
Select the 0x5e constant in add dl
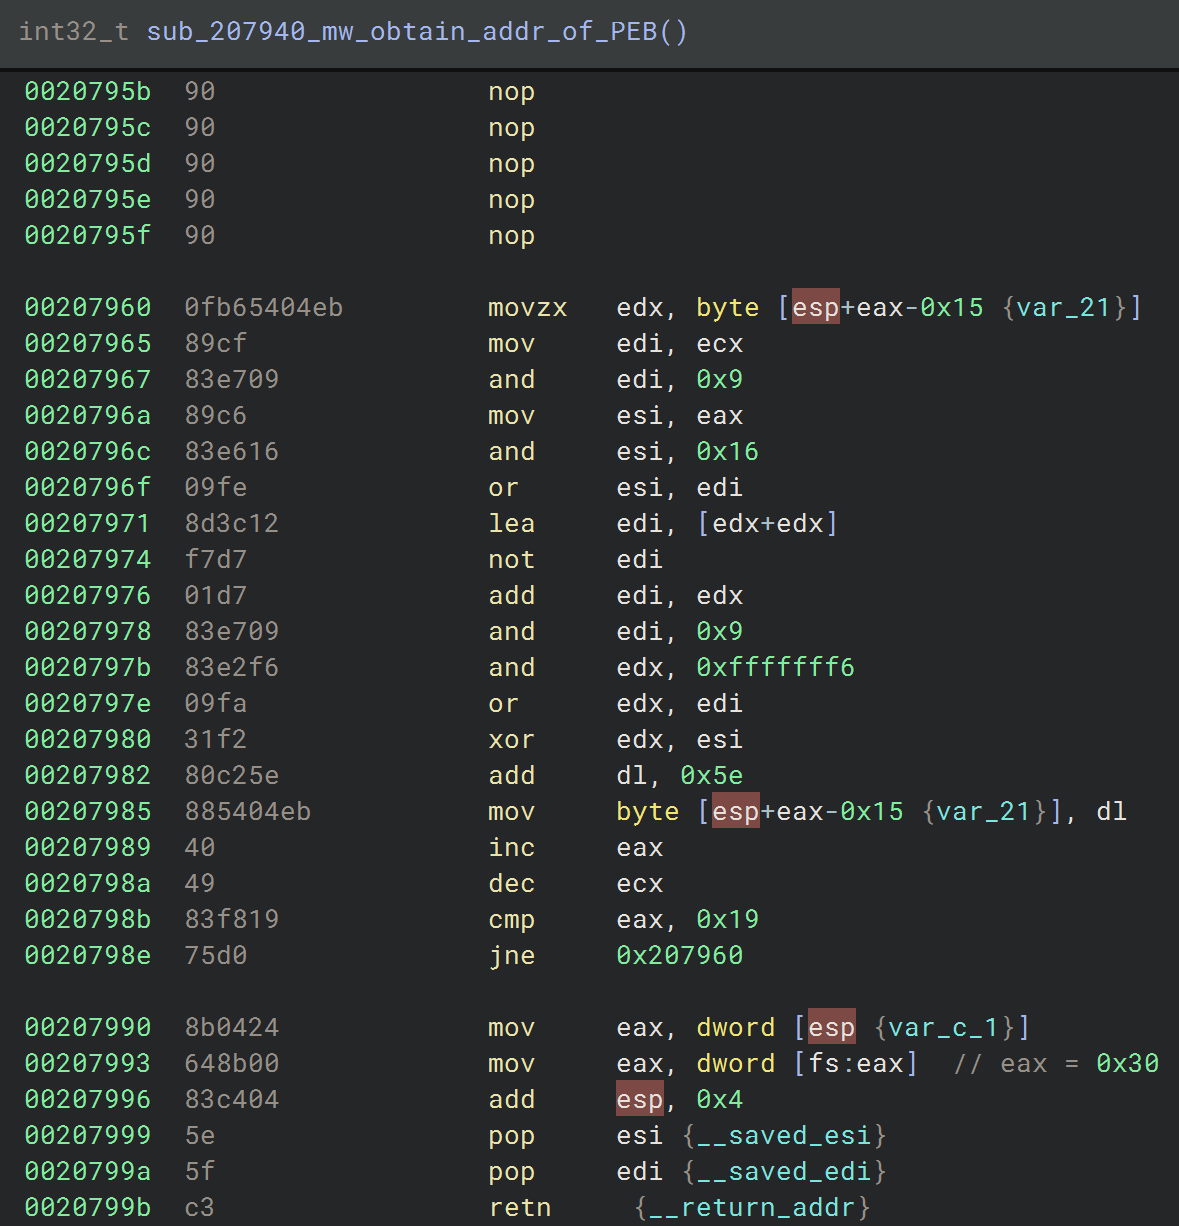[x=711, y=775]
